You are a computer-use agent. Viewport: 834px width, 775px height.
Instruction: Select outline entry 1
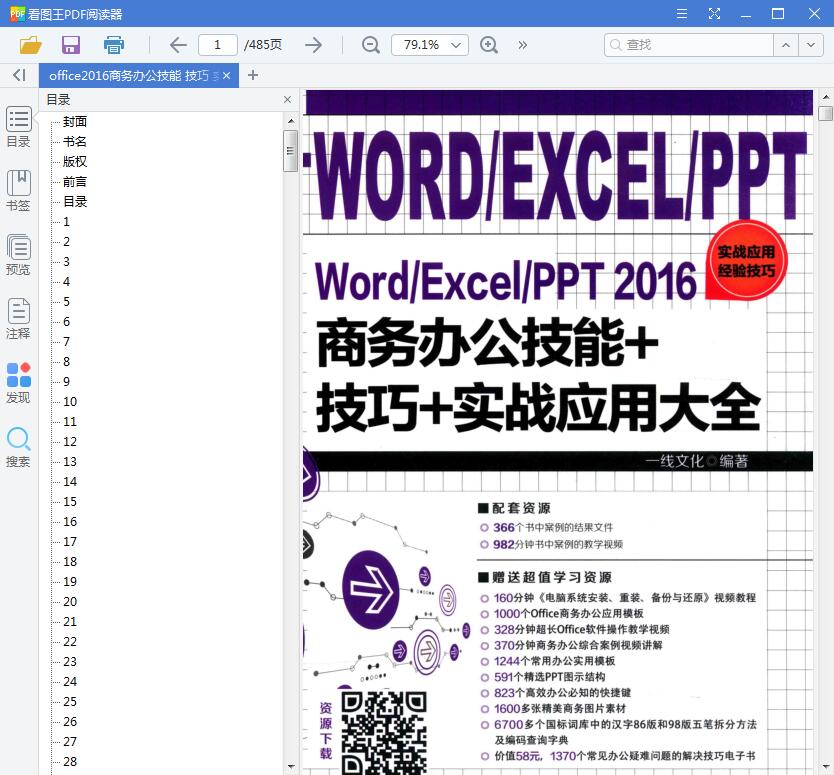click(66, 221)
